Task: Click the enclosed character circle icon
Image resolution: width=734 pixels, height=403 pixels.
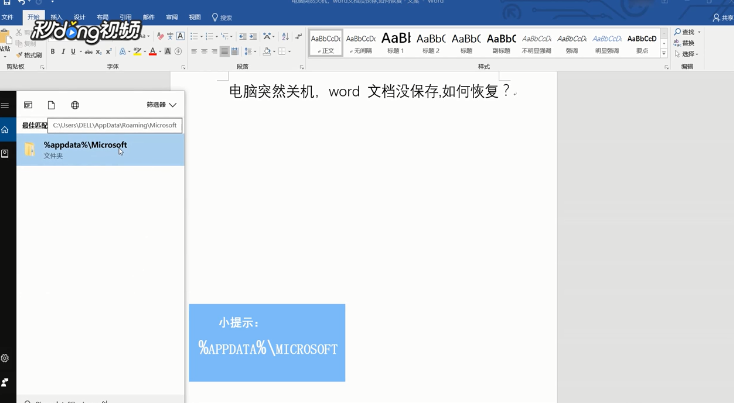Action: pyautogui.click(x=178, y=51)
